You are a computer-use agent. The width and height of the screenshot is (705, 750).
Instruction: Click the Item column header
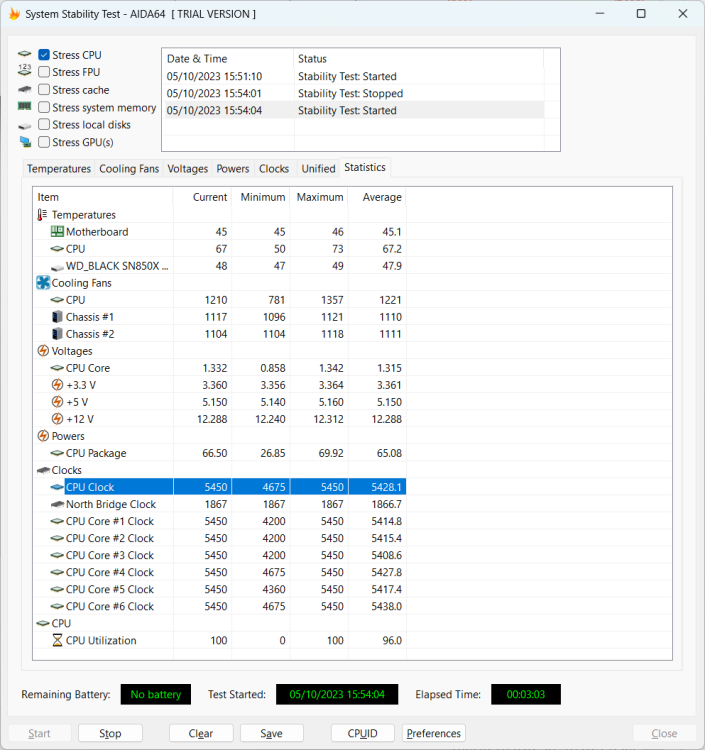(103, 197)
